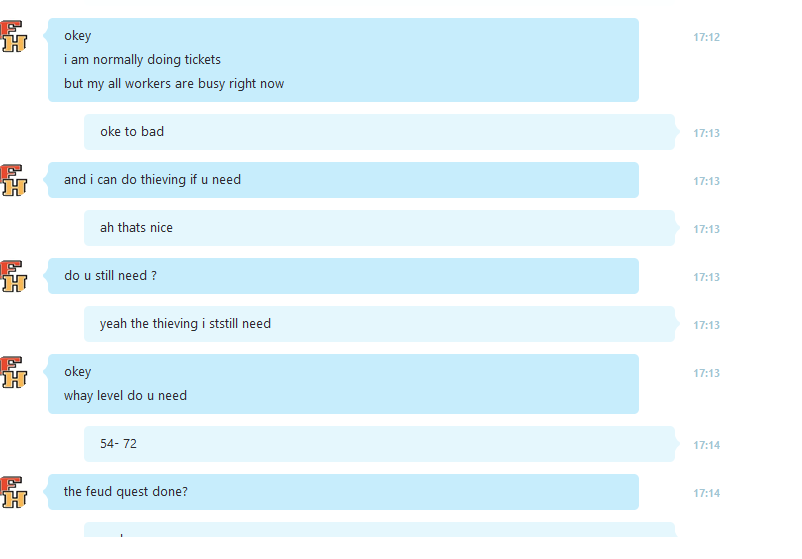
Task: Click the partially visible message bubble at the bottom
Action: pos(380,529)
